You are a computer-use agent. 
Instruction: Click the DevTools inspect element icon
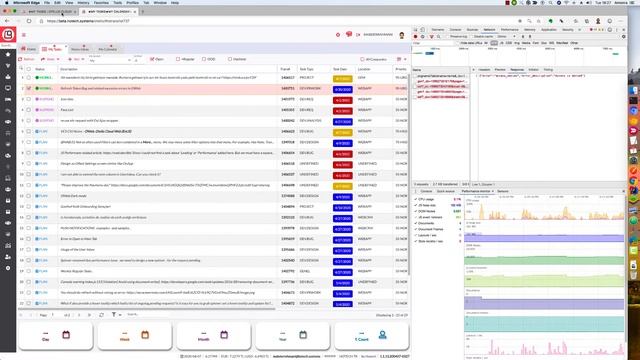[416, 30]
